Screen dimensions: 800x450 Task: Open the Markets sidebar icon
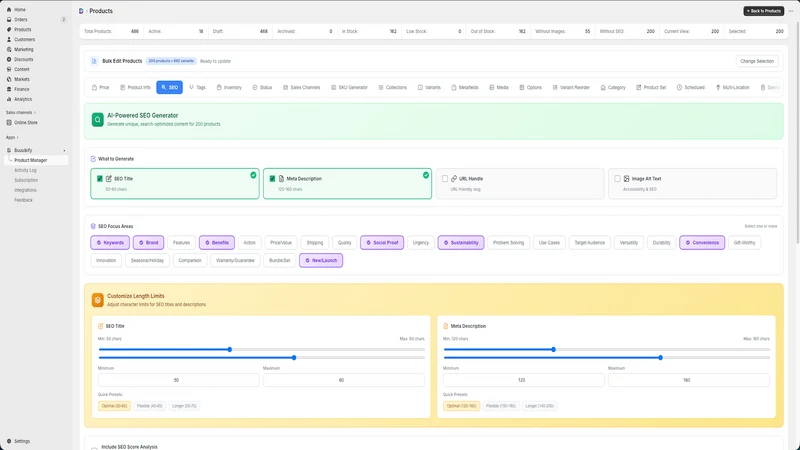pyautogui.click(x=9, y=79)
